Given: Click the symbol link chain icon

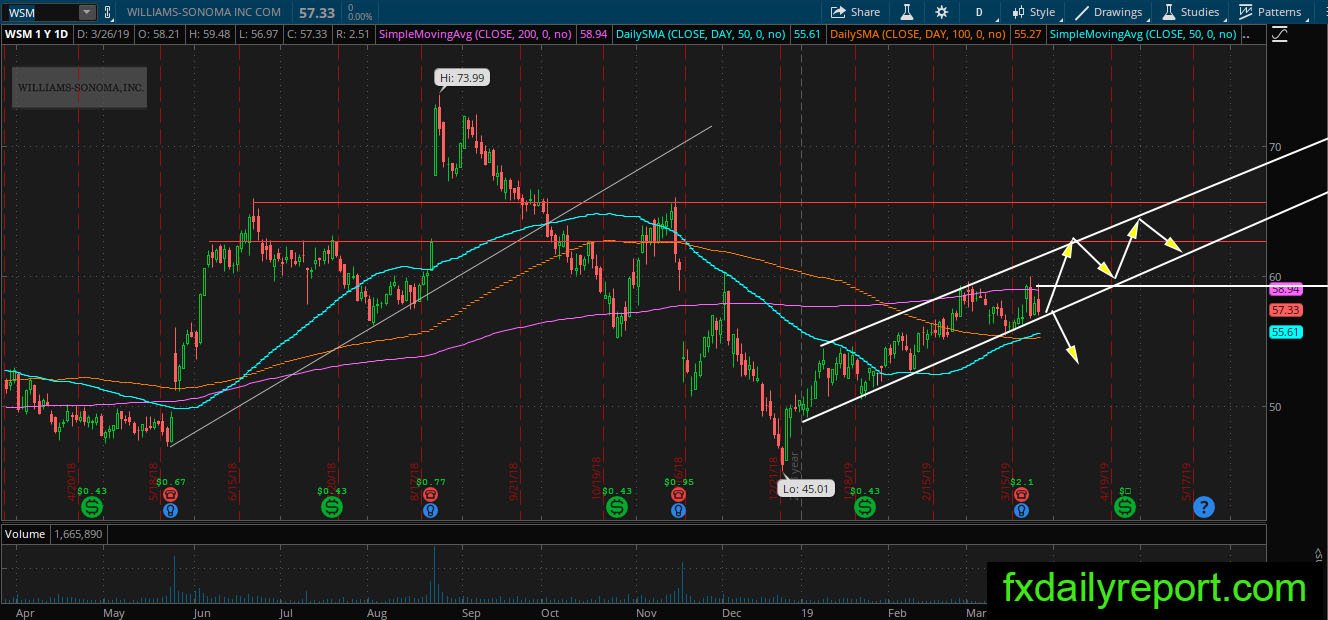Looking at the screenshot, I should [x=107, y=12].
